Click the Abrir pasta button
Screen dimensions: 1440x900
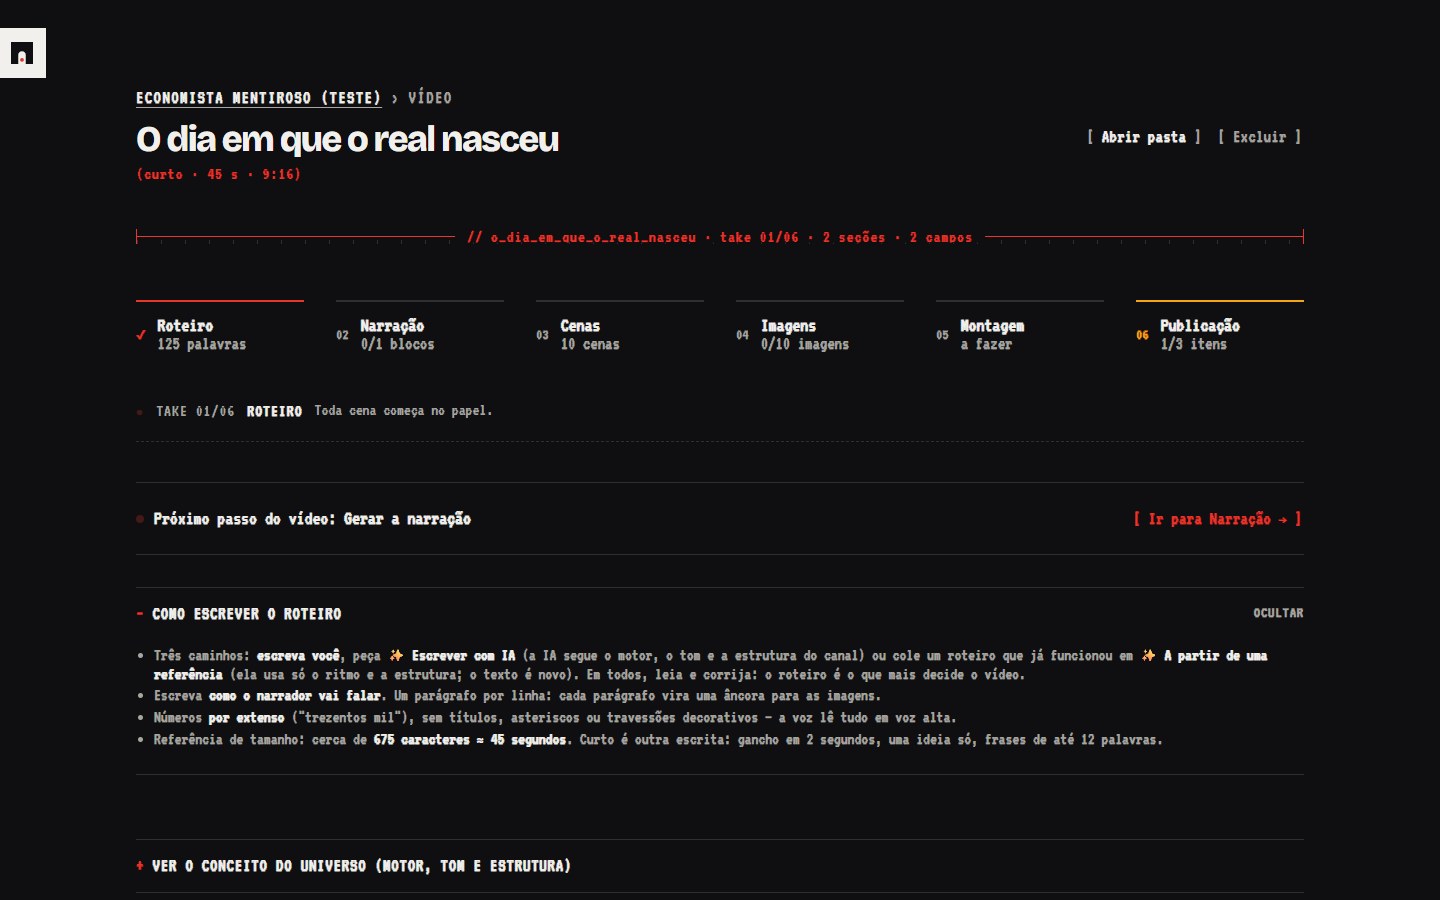pyautogui.click(x=1143, y=137)
